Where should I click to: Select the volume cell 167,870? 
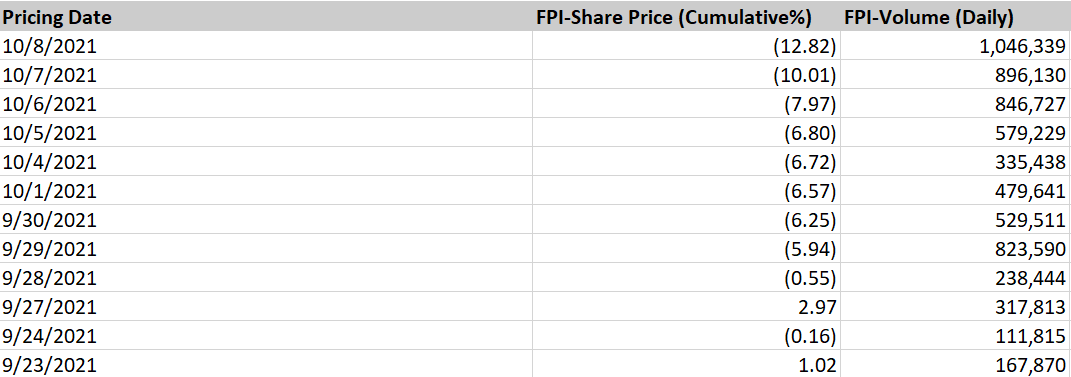[x=956, y=364]
